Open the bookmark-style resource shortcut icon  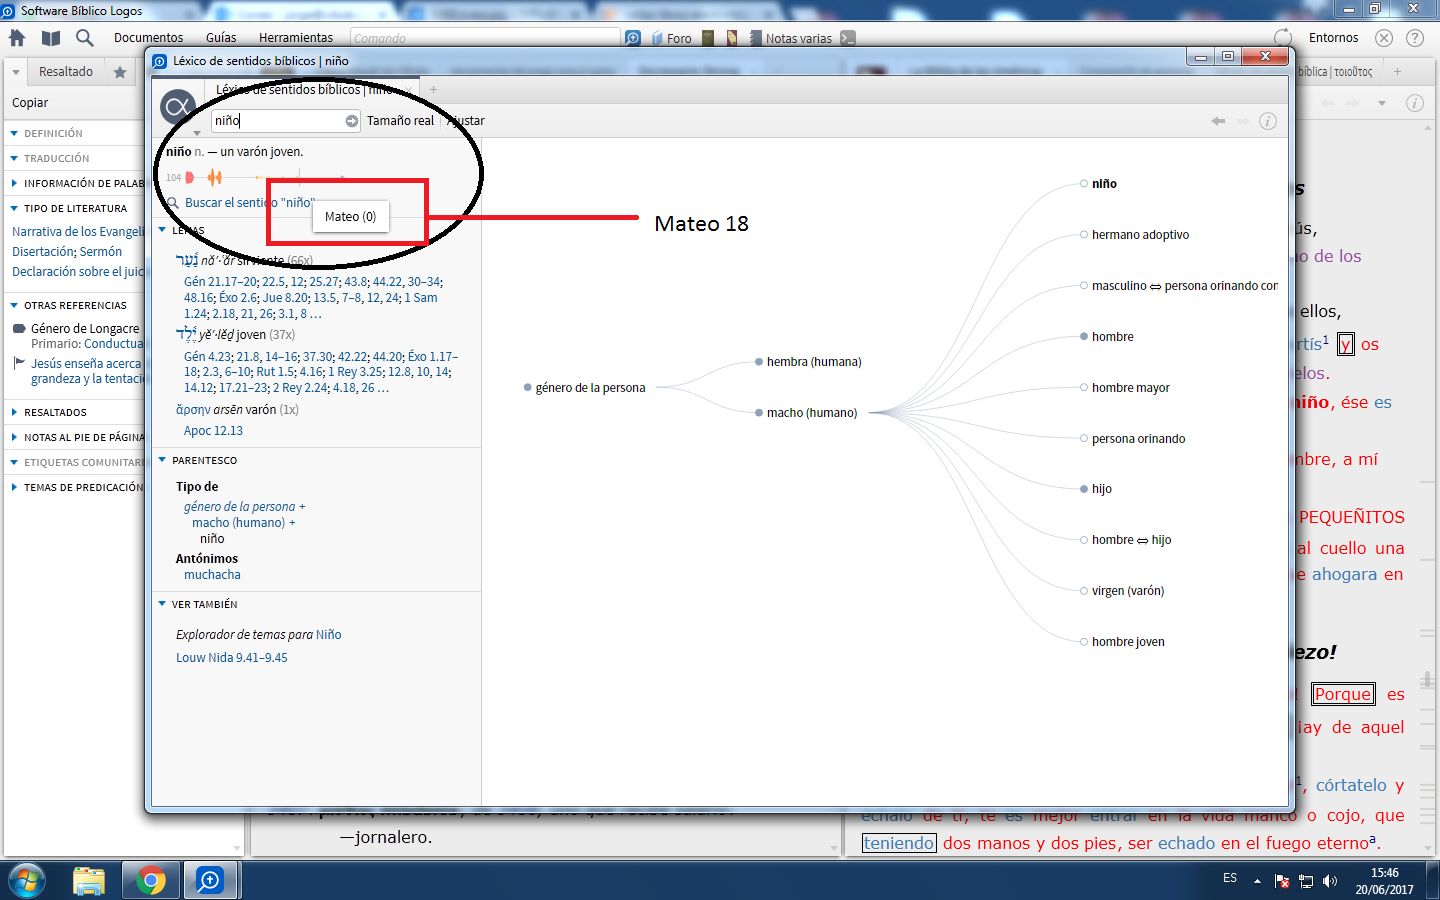coord(732,38)
